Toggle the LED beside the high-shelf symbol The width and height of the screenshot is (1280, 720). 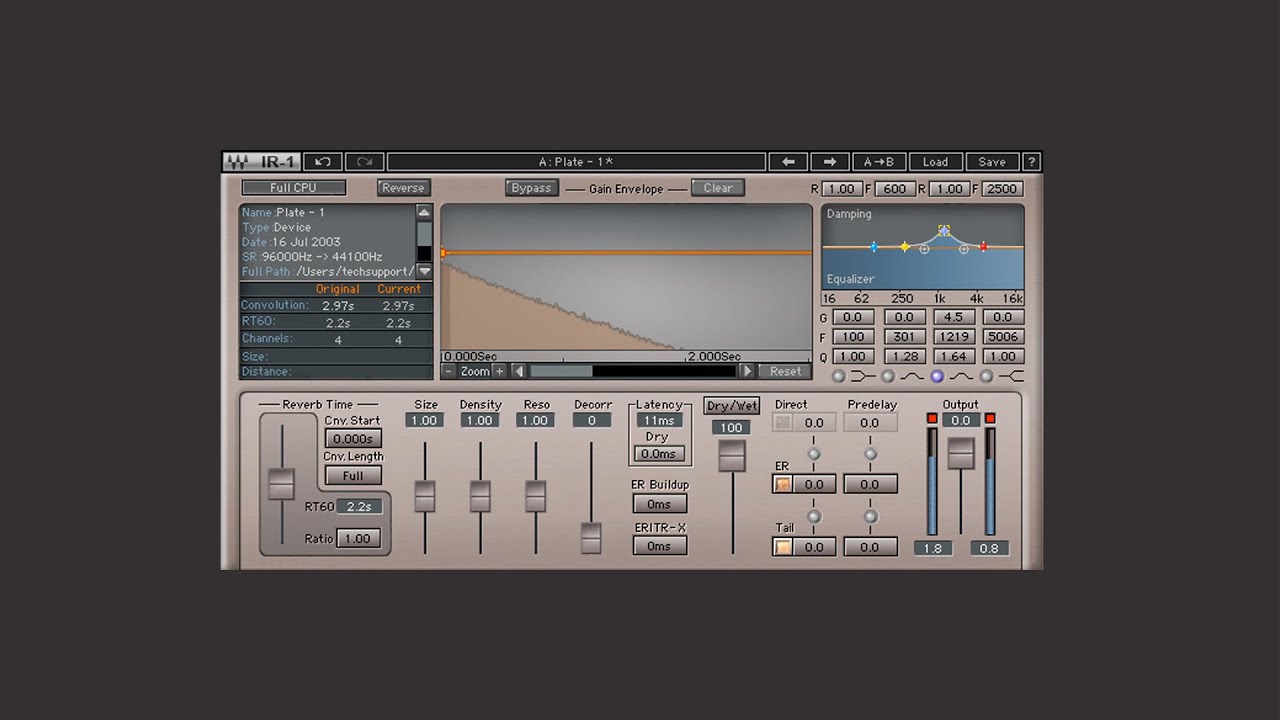point(986,376)
